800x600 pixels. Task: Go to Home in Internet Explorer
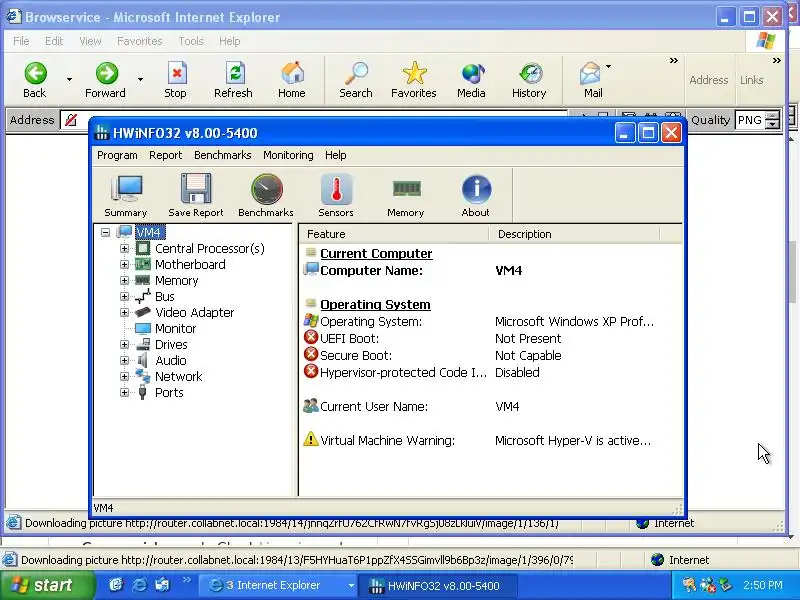(x=292, y=80)
